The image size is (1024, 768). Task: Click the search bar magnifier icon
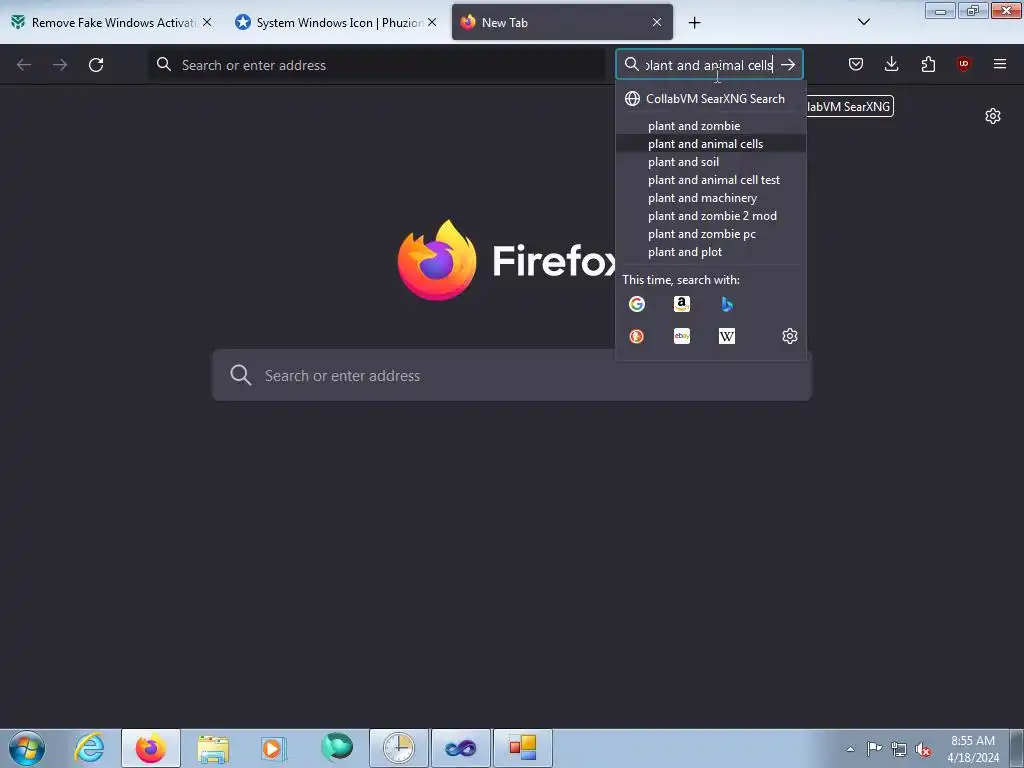[x=631, y=64]
